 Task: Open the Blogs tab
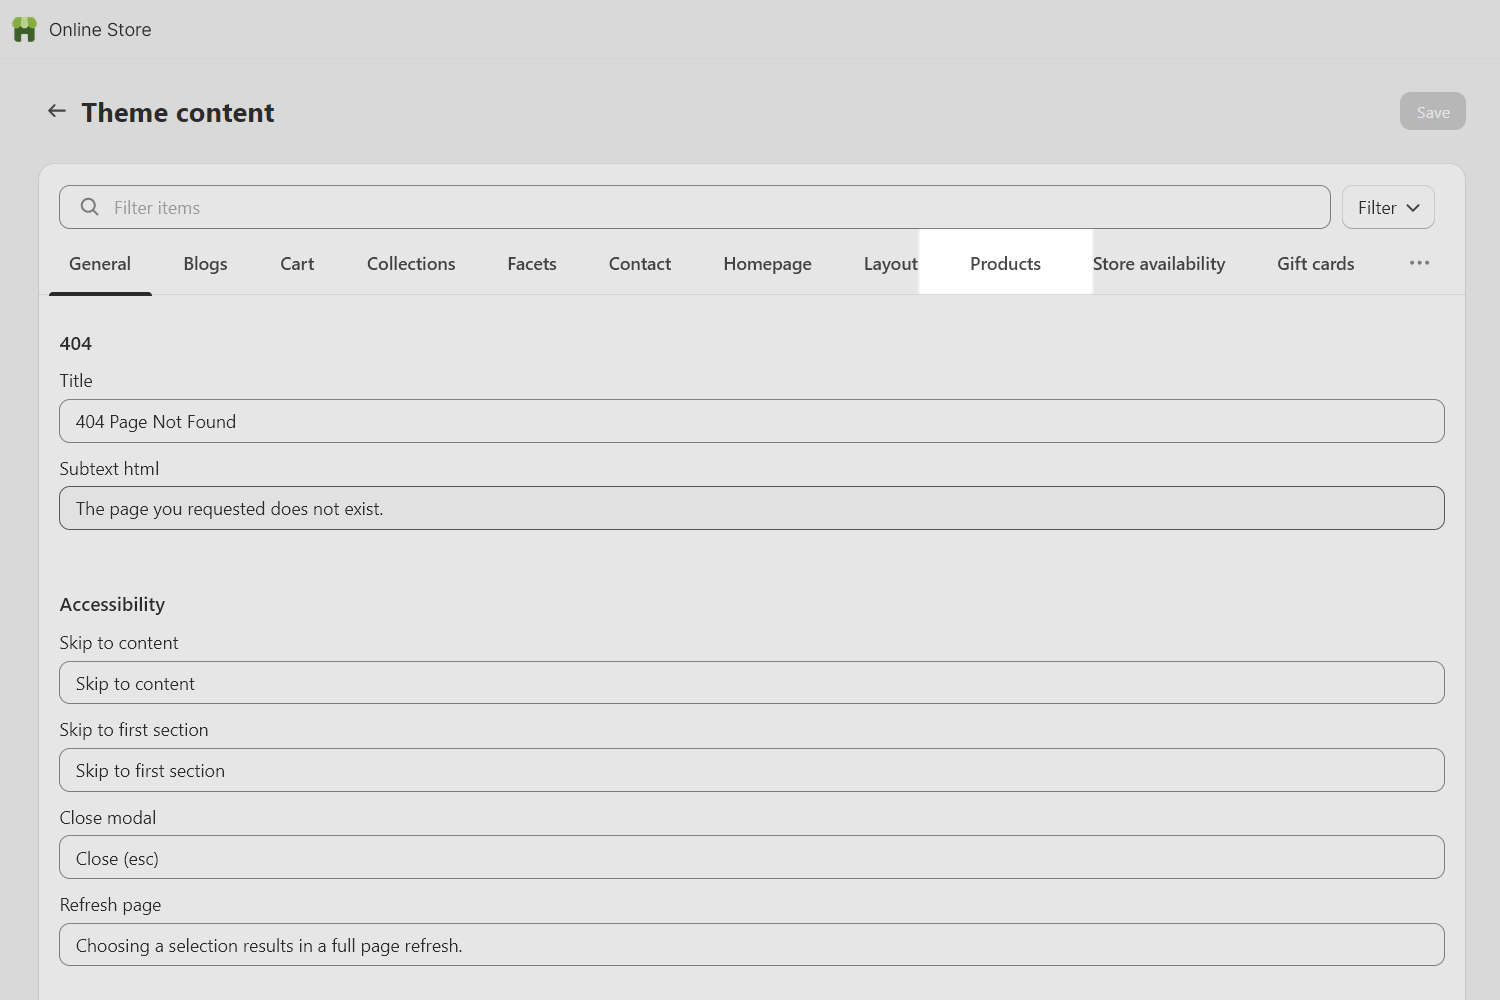(205, 264)
